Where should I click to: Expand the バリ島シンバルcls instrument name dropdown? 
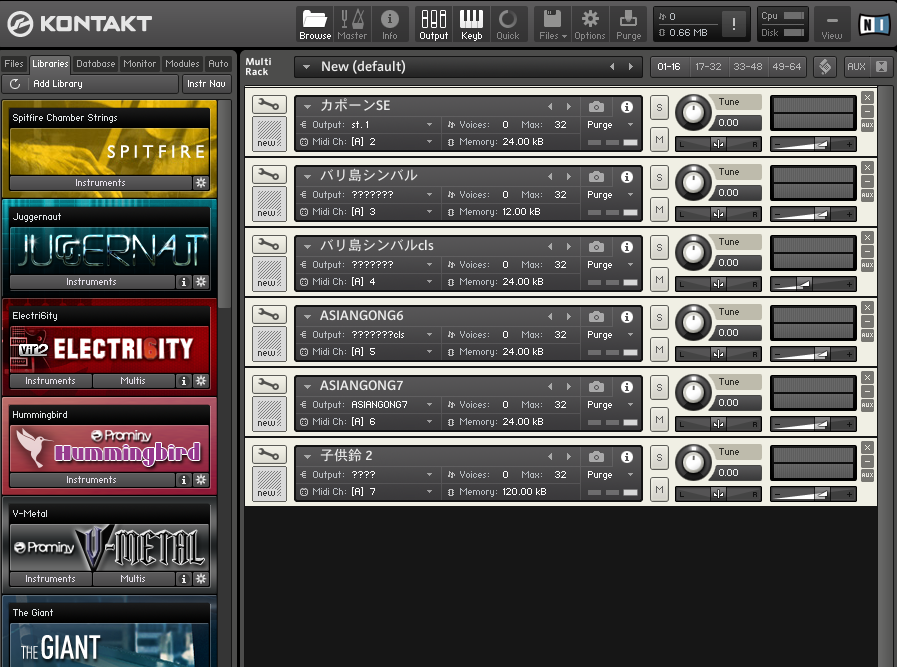point(307,247)
